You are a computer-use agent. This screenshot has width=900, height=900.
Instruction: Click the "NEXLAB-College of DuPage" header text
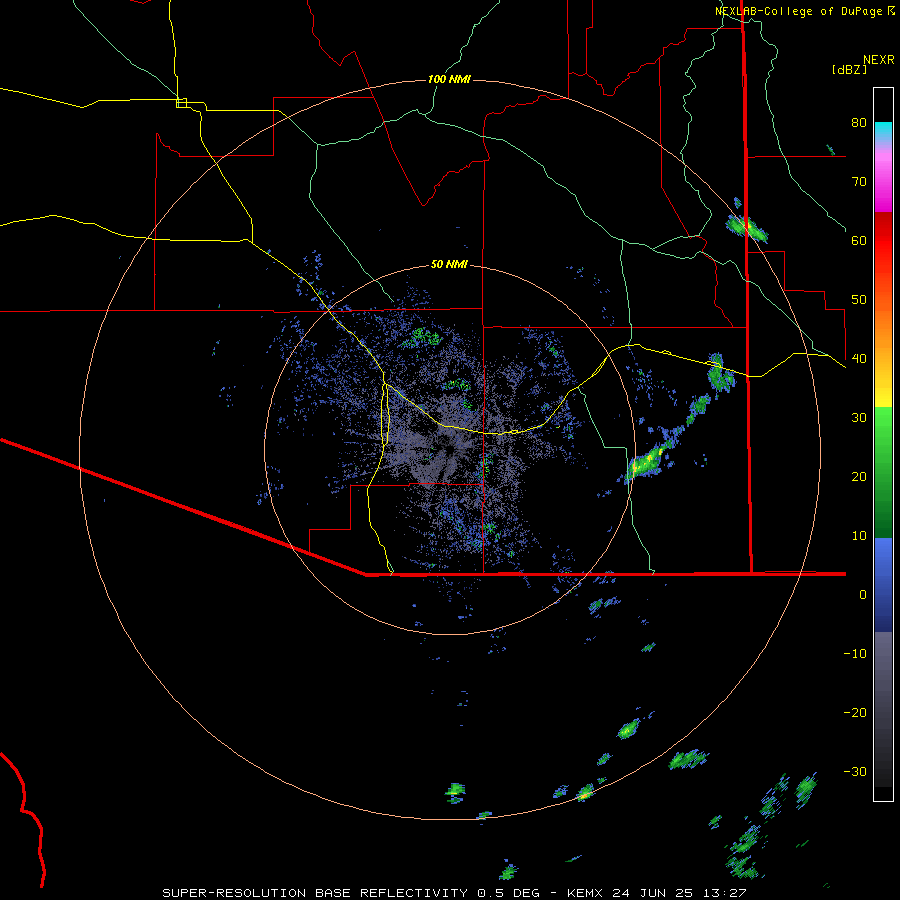coord(798,11)
